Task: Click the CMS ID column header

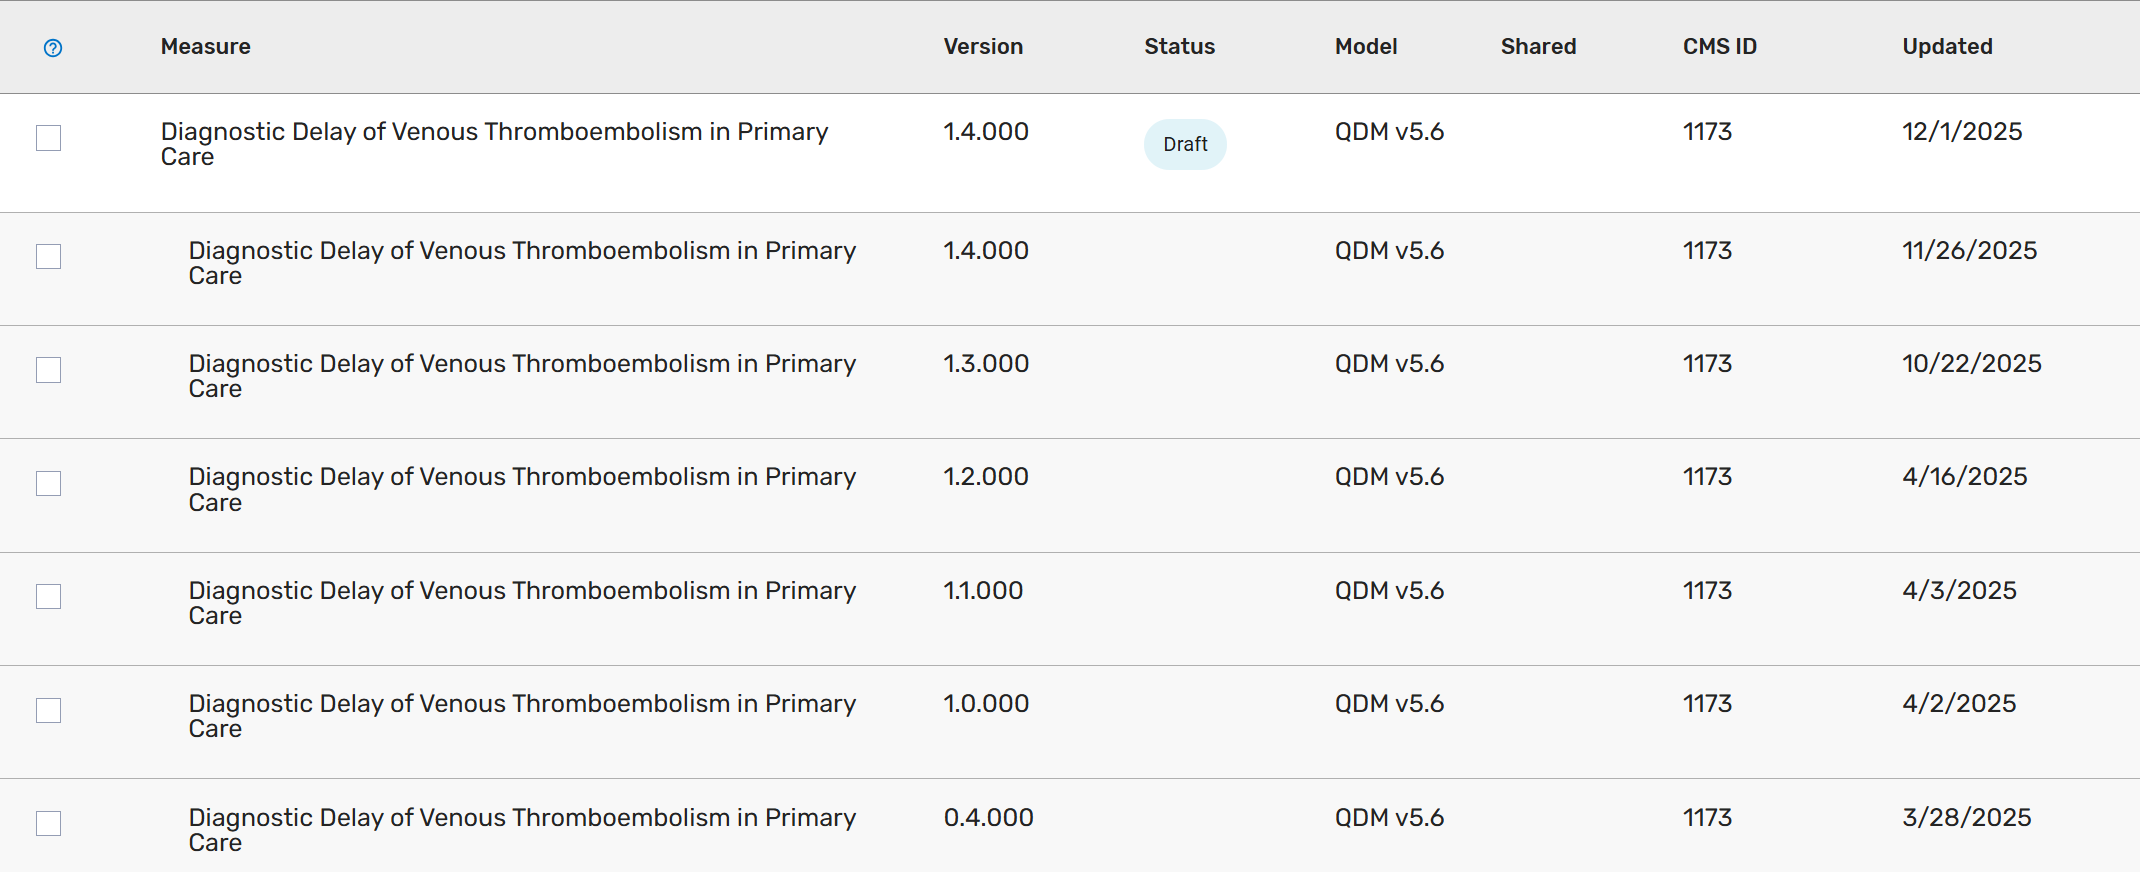Action: (1719, 47)
